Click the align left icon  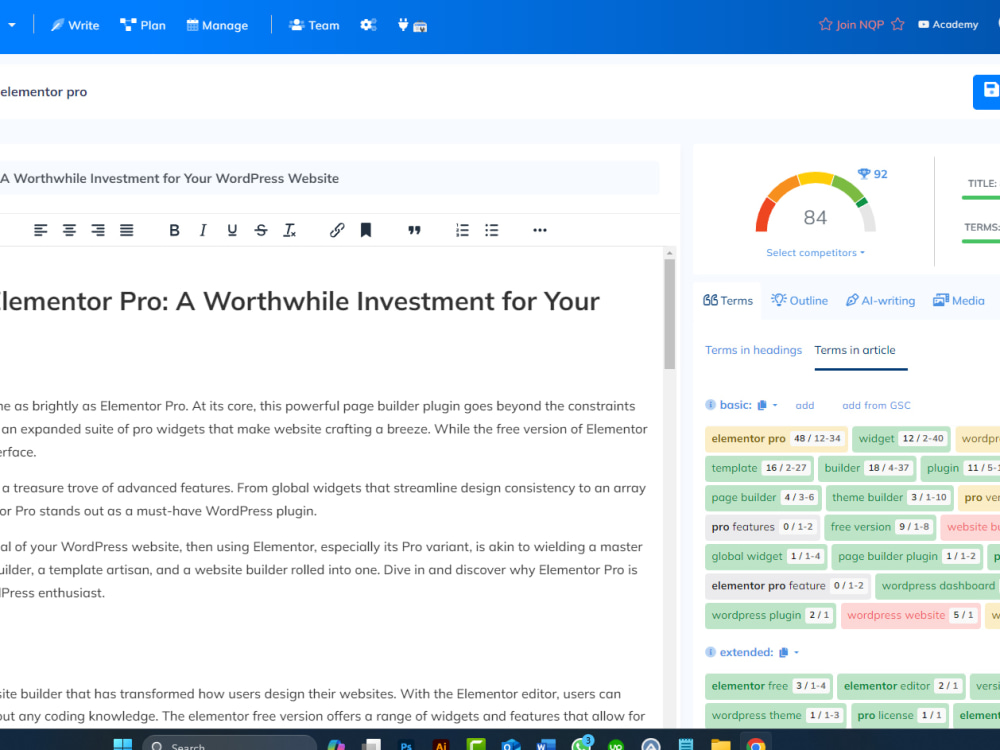[x=40, y=230]
